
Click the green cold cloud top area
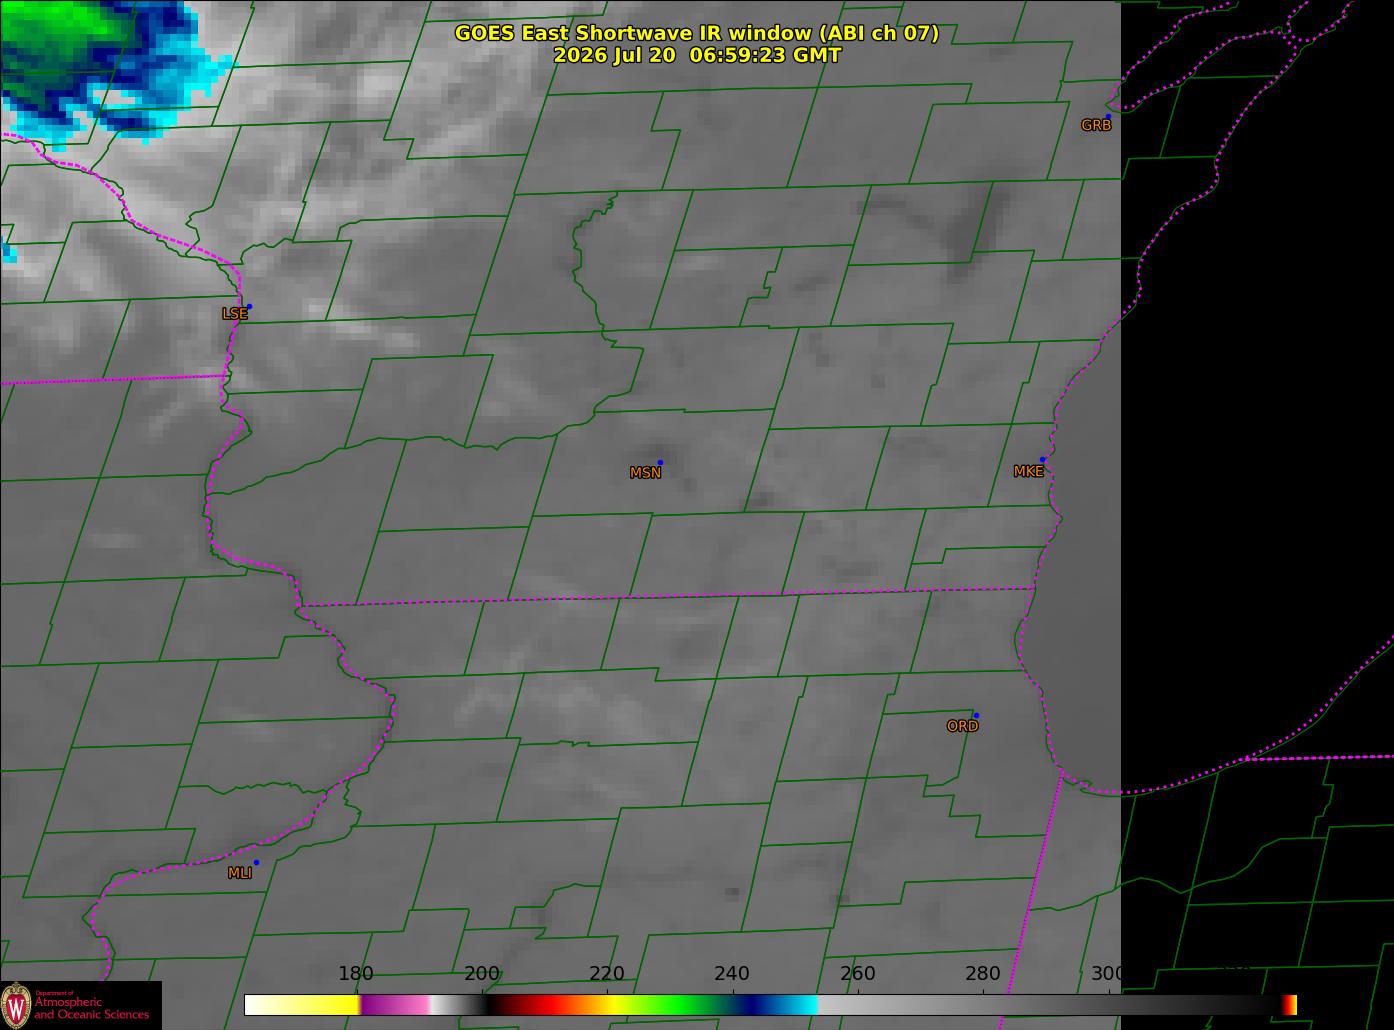(x=55, y=45)
